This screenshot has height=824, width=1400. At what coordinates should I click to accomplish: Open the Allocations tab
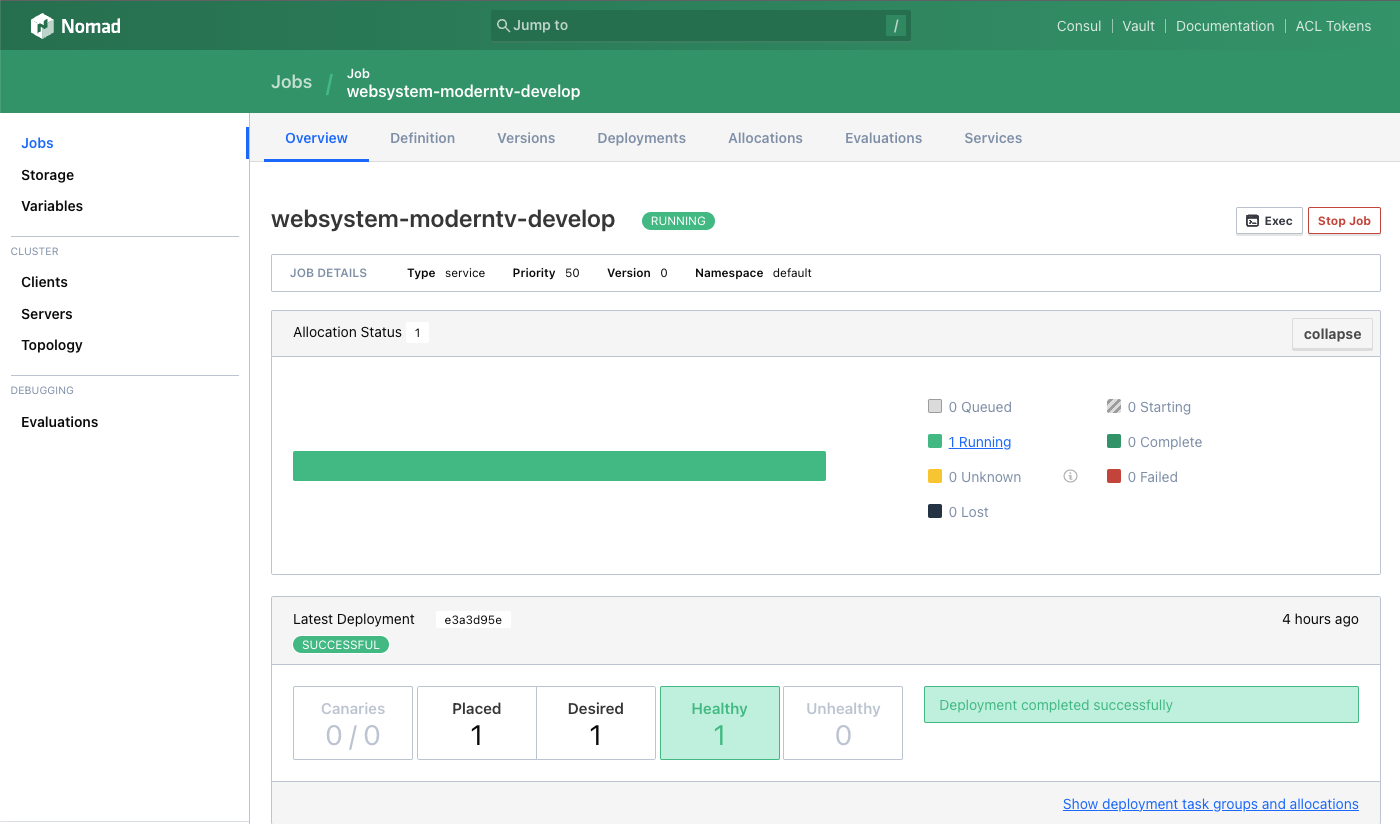[765, 138]
